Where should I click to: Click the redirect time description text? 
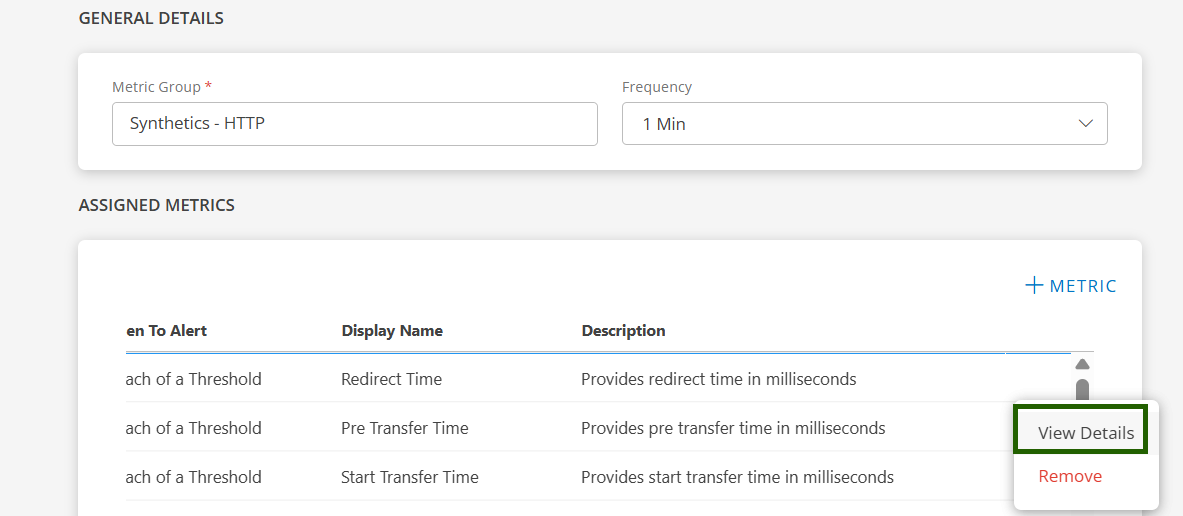pyautogui.click(x=718, y=379)
